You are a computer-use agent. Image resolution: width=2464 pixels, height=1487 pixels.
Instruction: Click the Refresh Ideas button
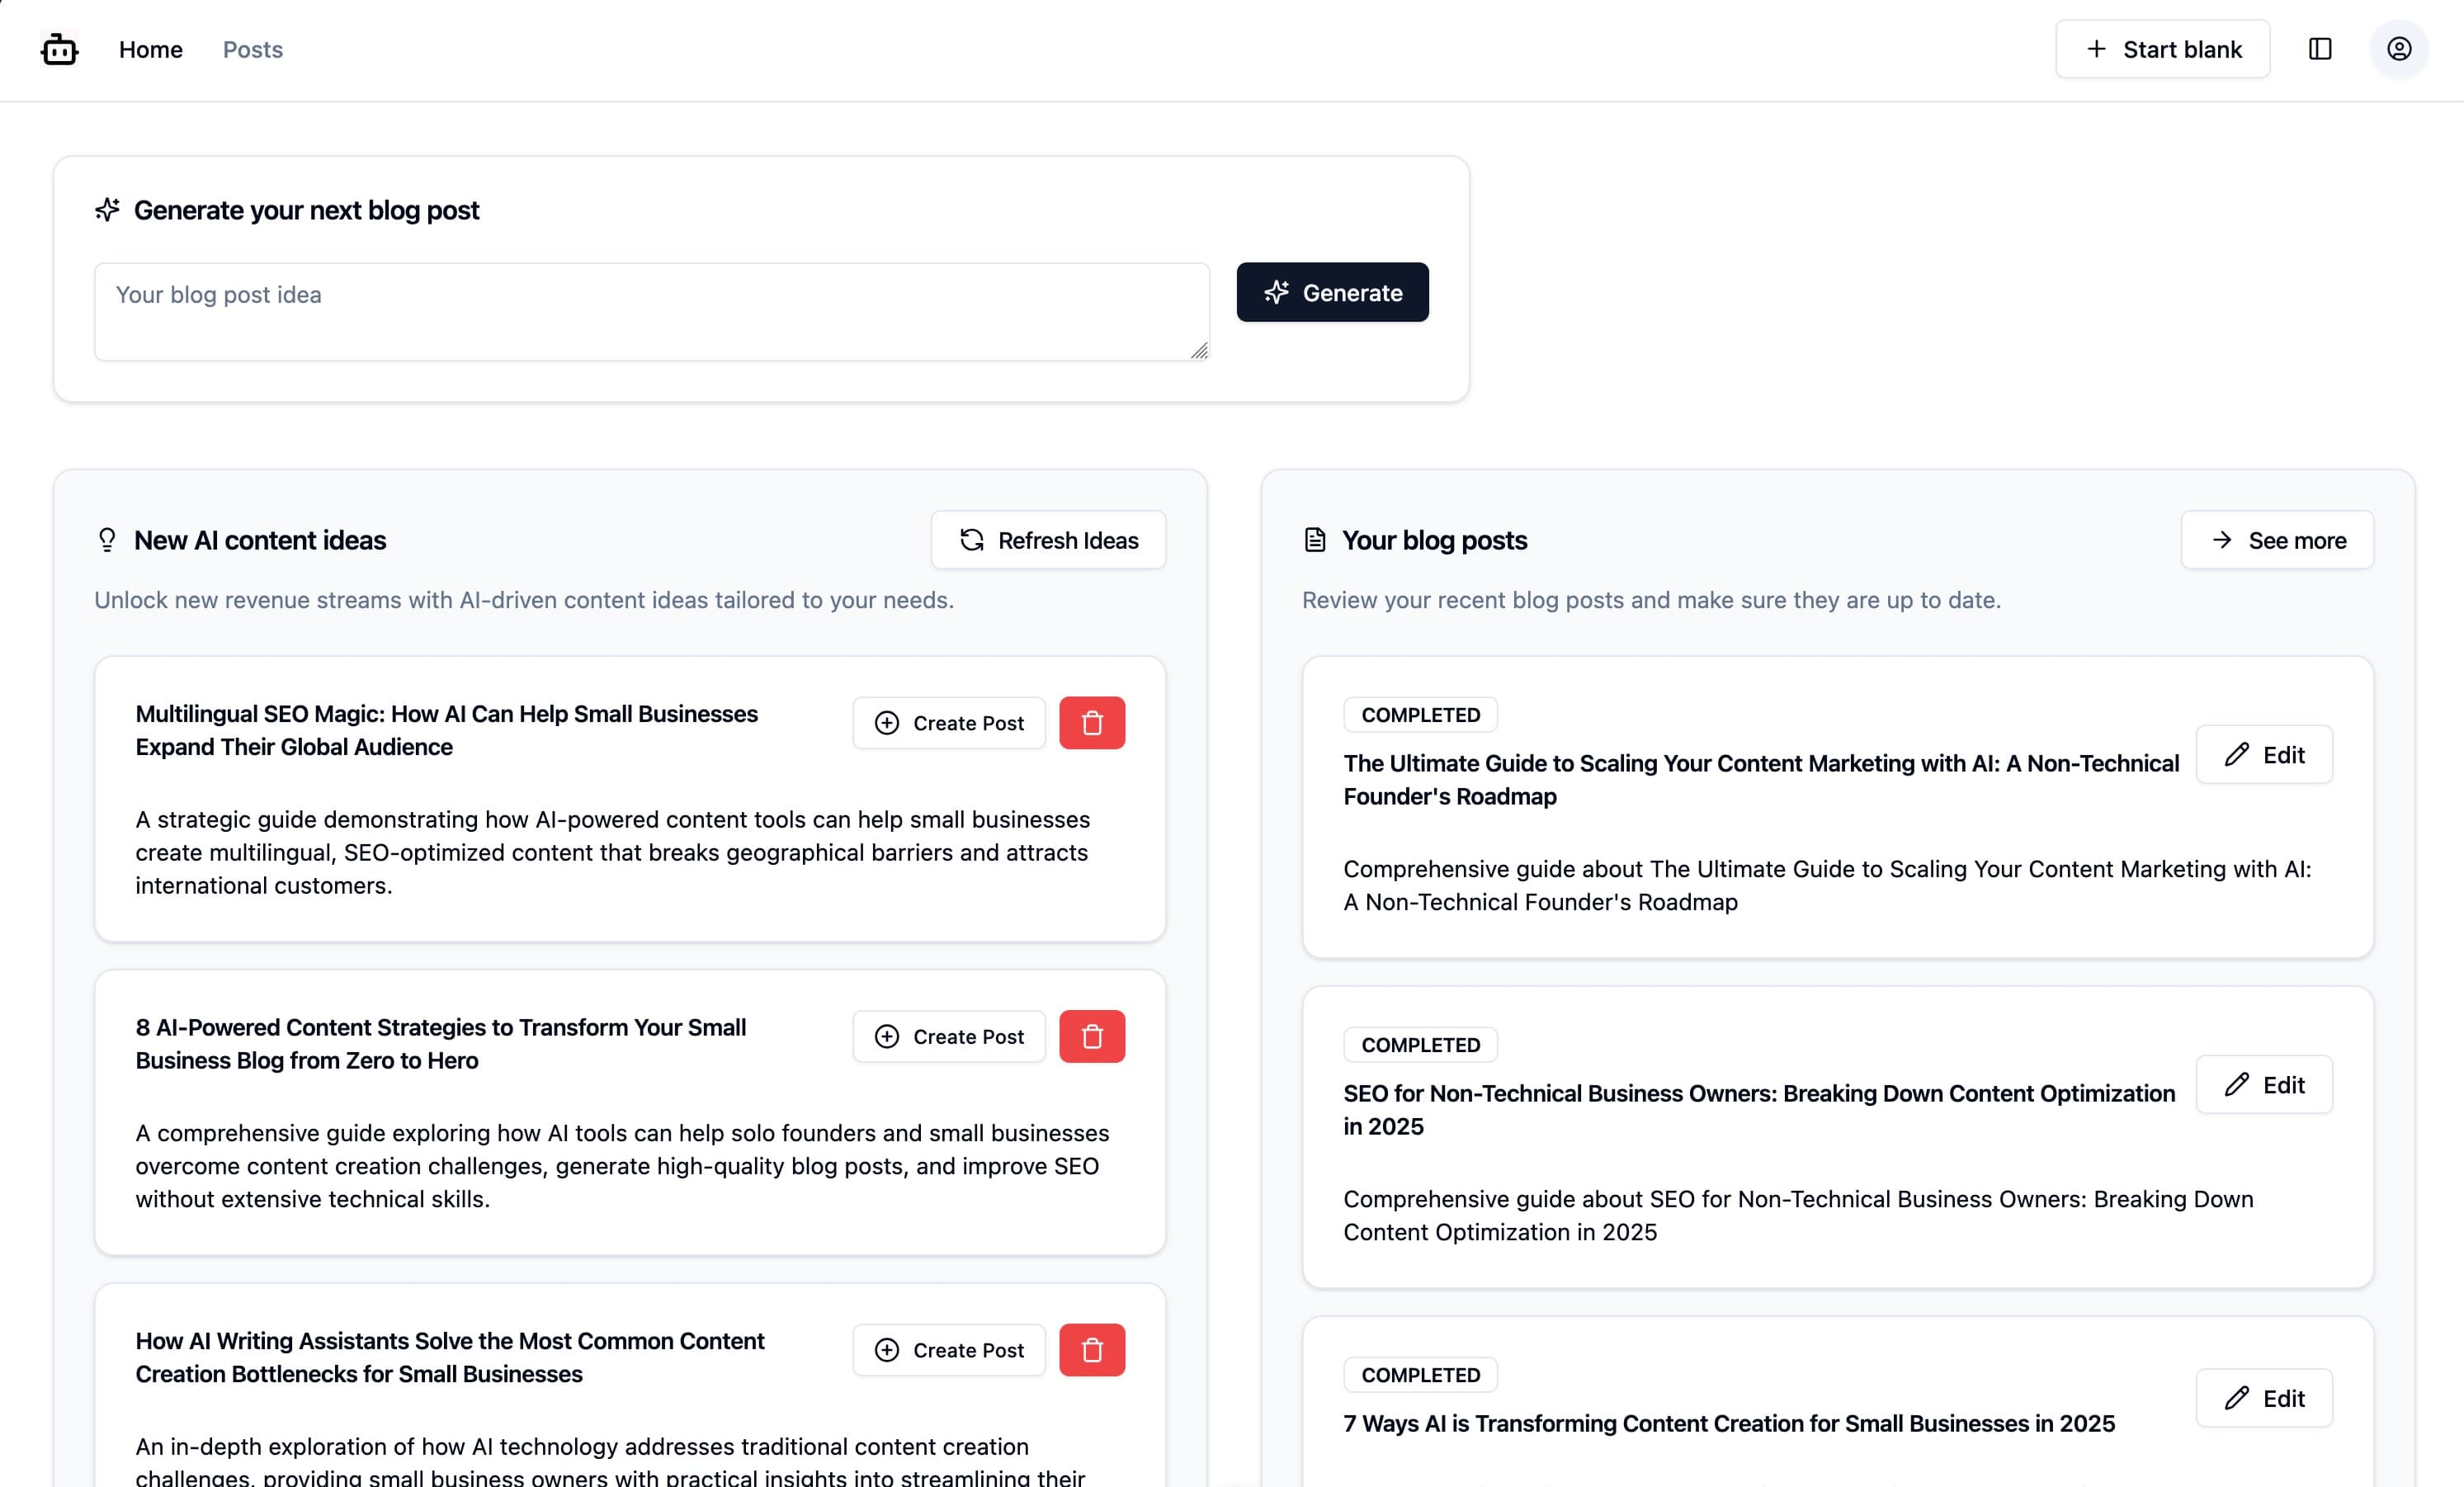tap(1048, 540)
